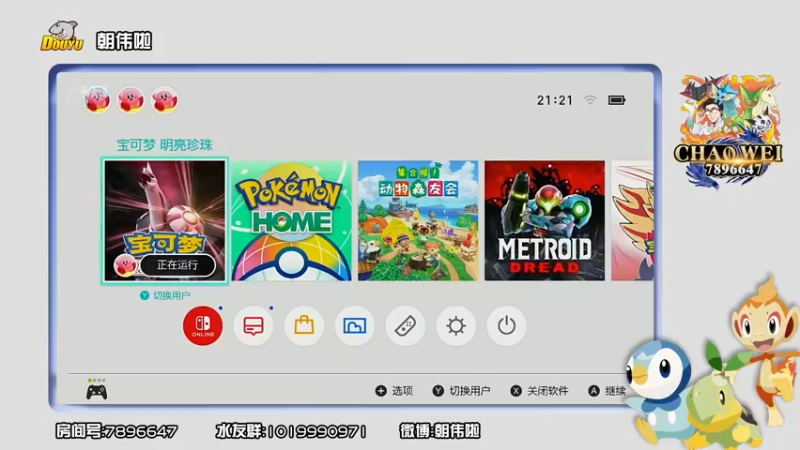
Task: Select the second Kirby user avatar
Action: 131,99
